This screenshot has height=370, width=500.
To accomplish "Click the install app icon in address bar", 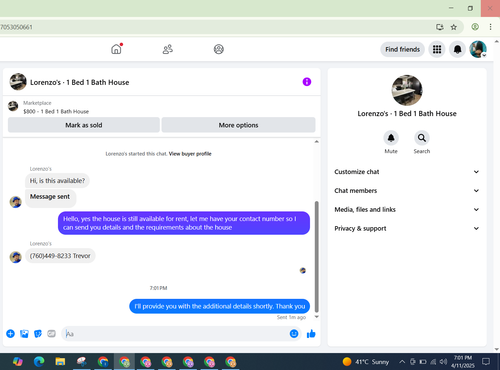I will pos(440,27).
